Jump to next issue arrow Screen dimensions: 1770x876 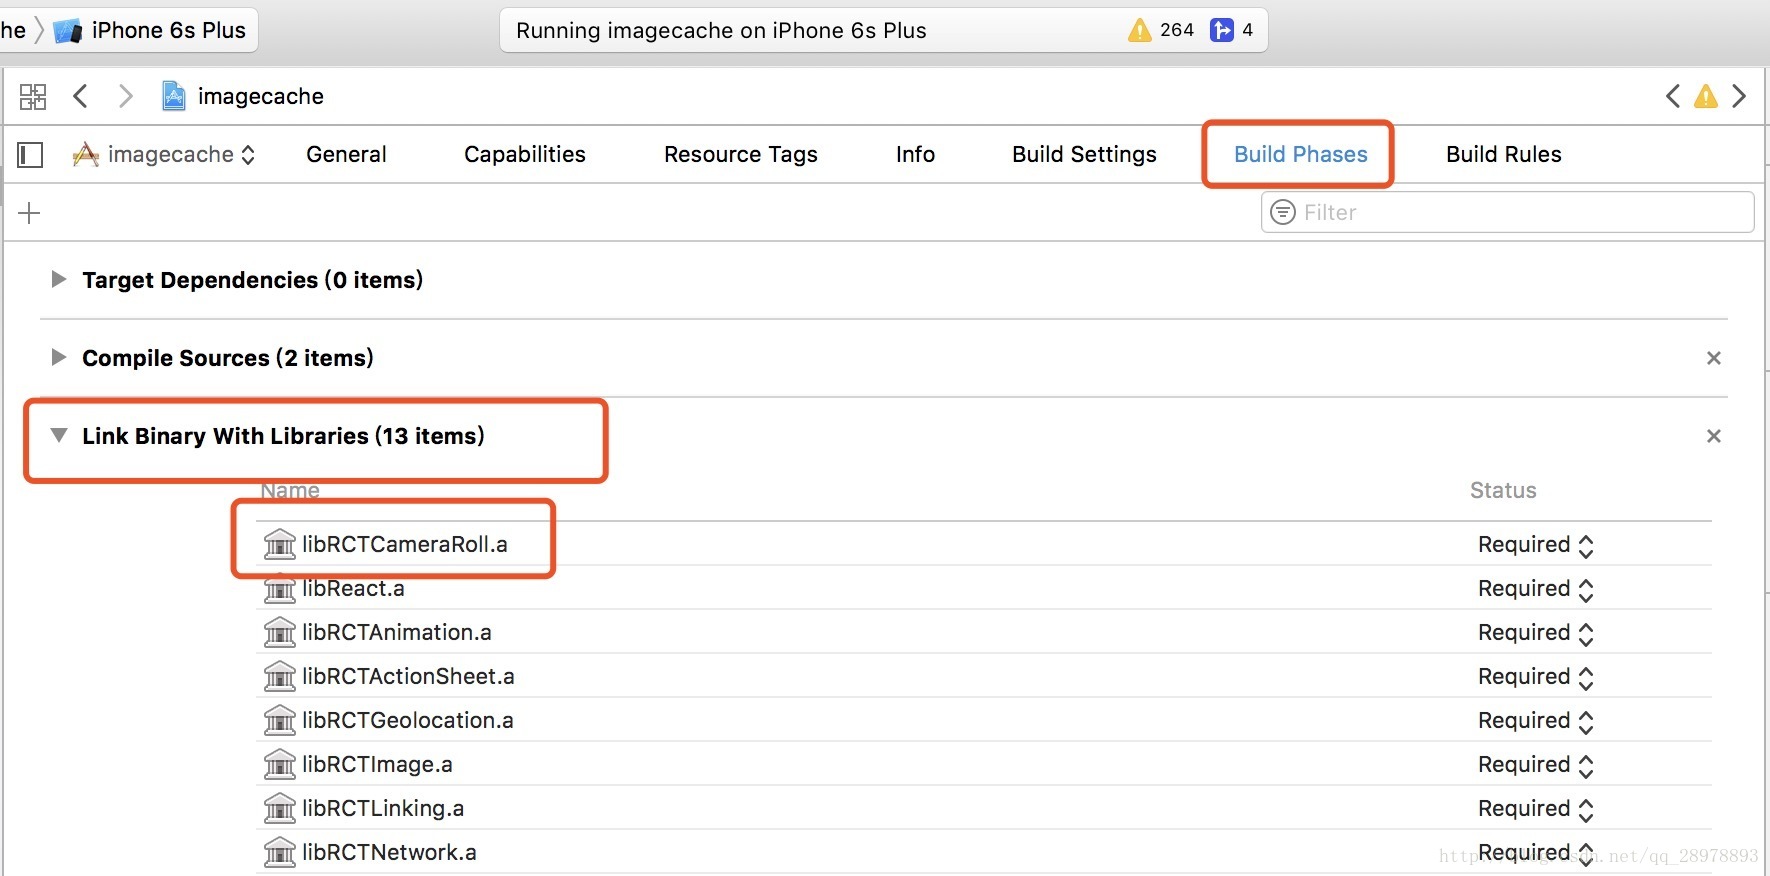coord(1739,96)
